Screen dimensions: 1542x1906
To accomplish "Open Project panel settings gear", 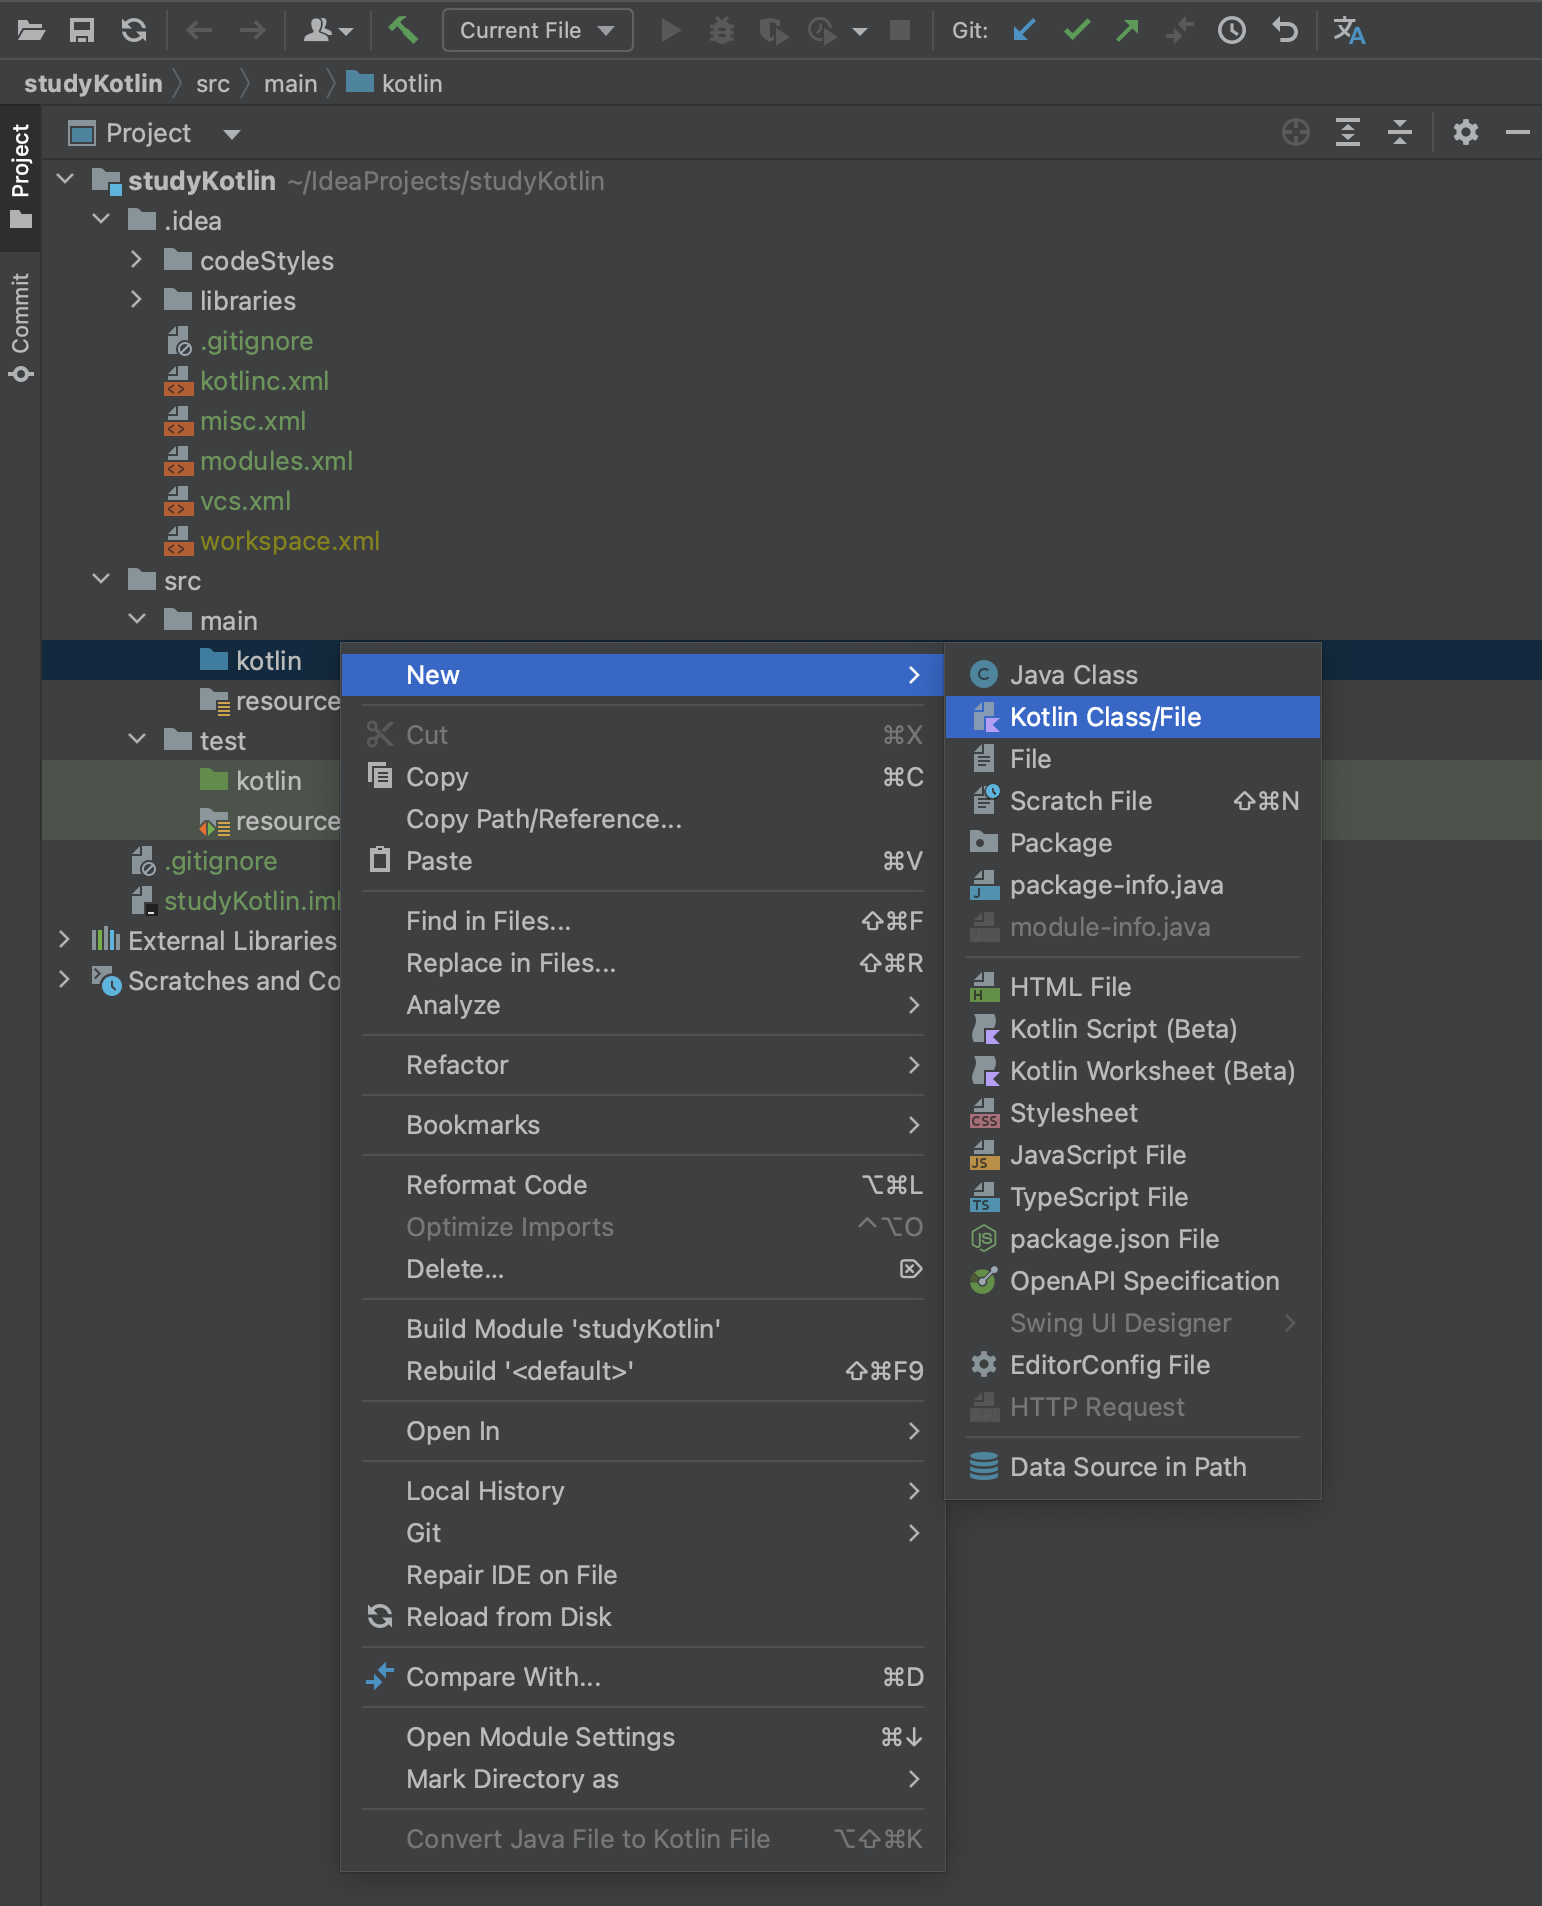I will pos(1466,132).
